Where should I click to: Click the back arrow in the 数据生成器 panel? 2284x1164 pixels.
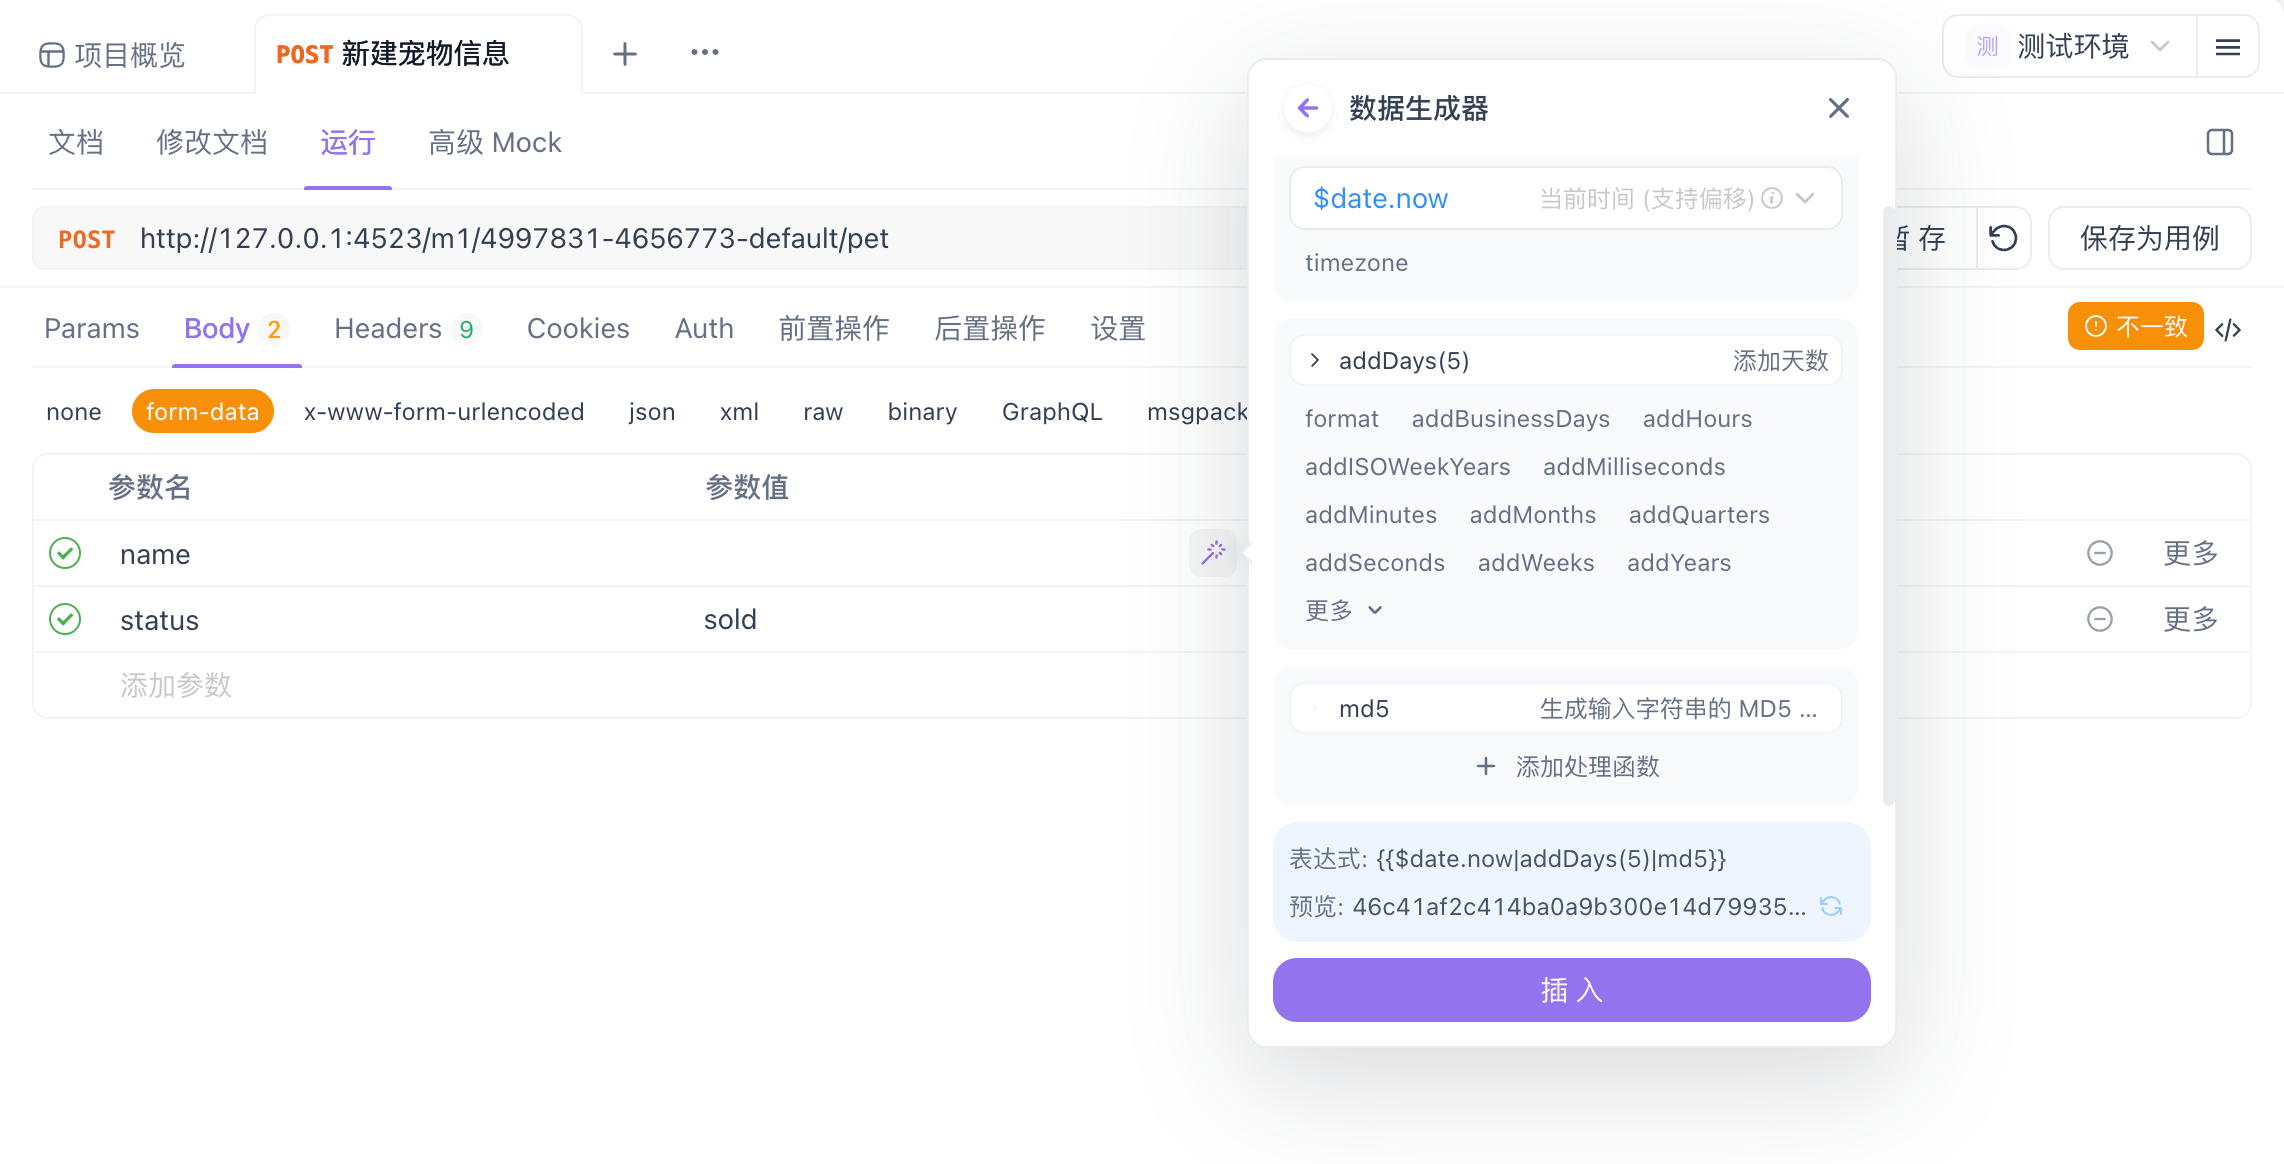1307,108
